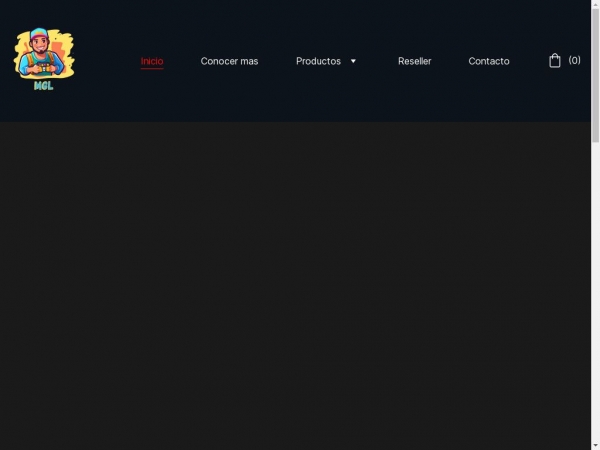Open the Contacto page
The height and width of the screenshot is (450, 600).
click(489, 61)
